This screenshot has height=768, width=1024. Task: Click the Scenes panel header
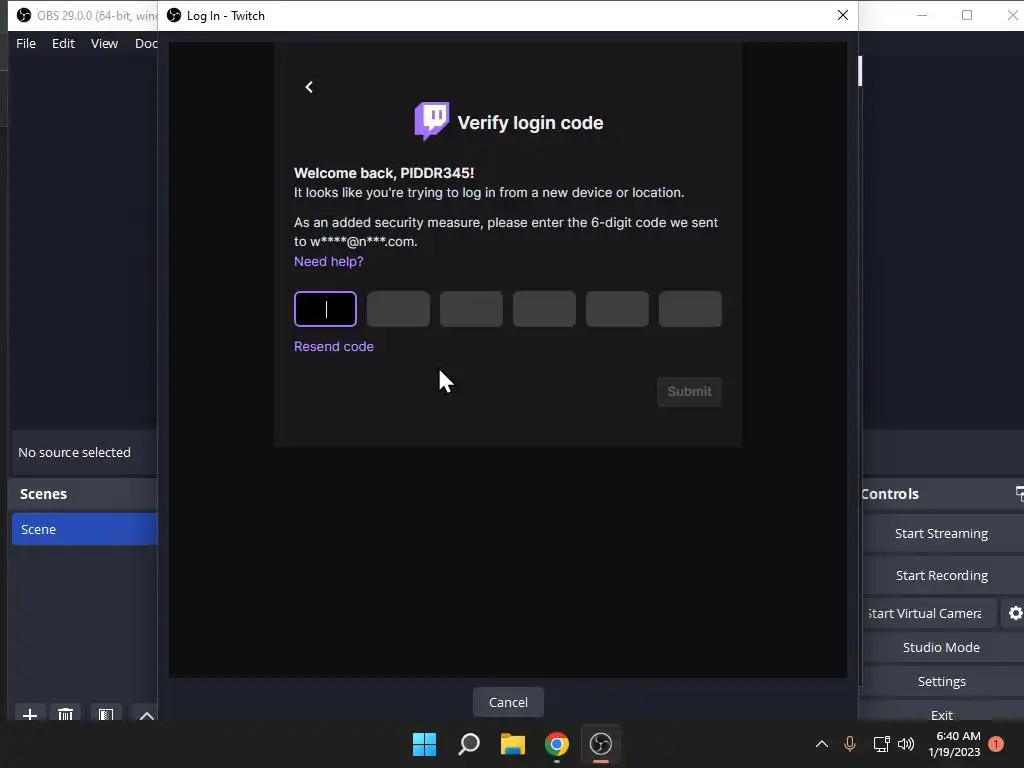[84, 494]
